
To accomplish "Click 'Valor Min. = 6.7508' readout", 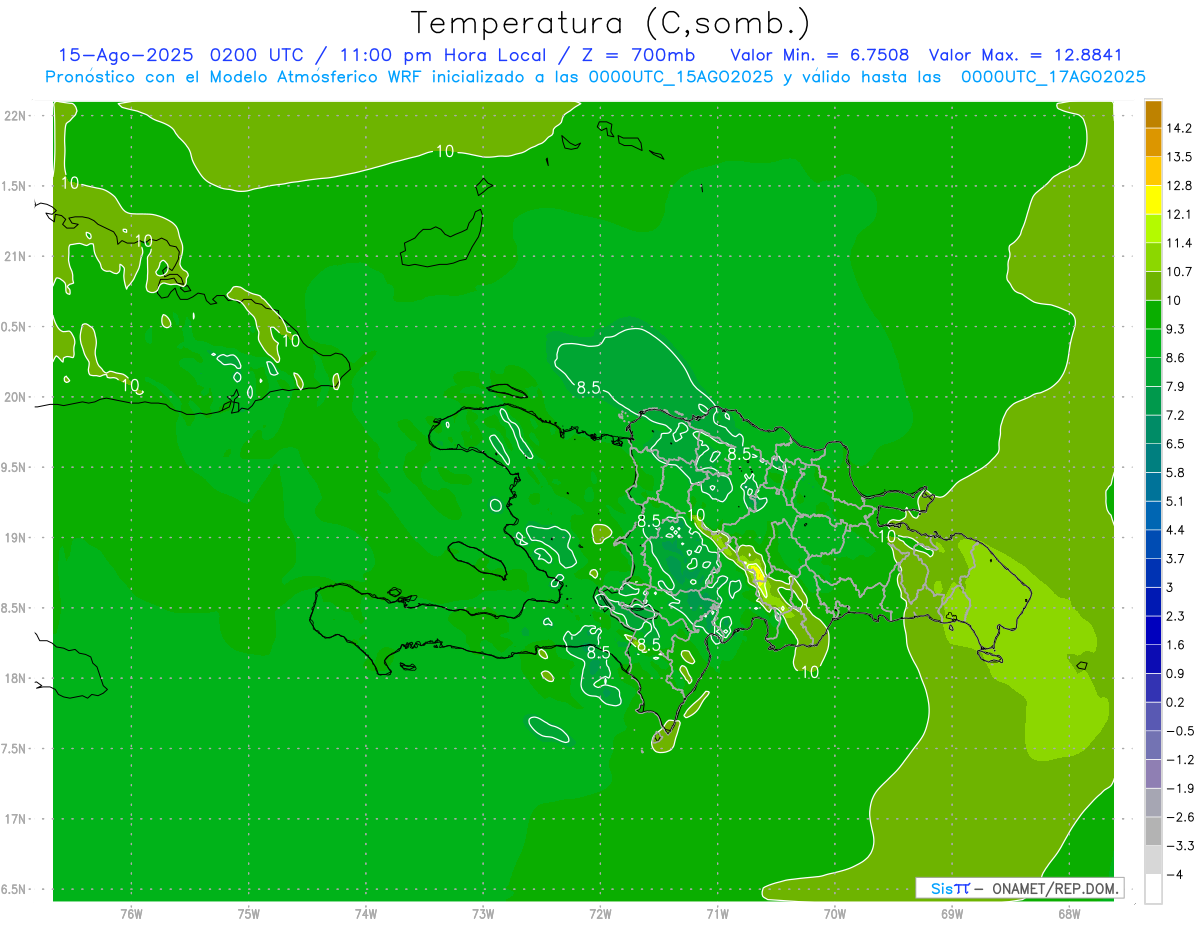I will point(820,55).
